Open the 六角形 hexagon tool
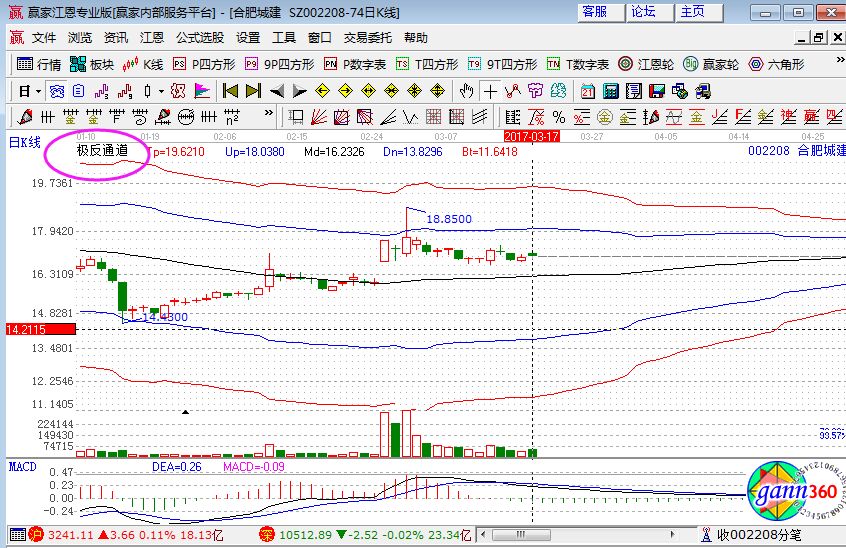The height and width of the screenshot is (548, 846). [776, 64]
